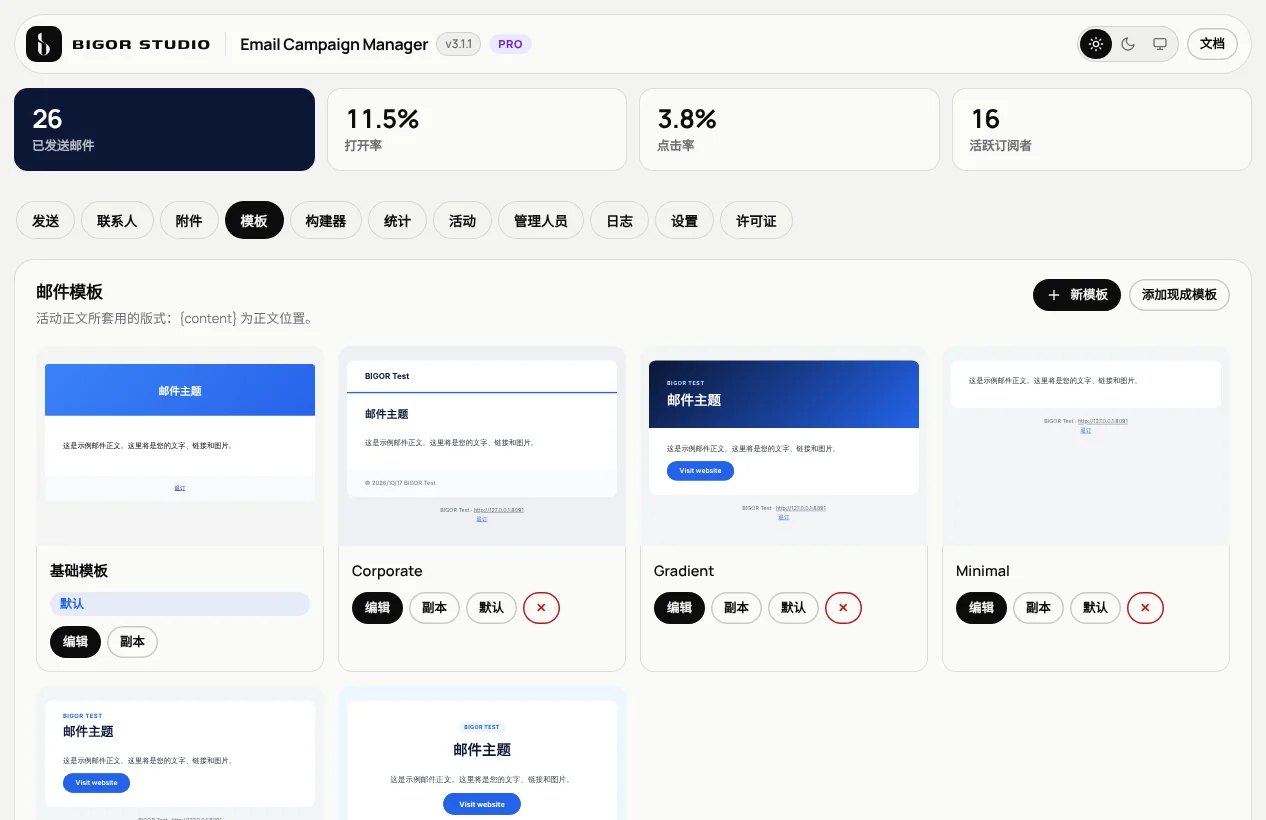Delete the Minimal template
Image resolution: width=1266 pixels, height=820 pixels.
click(1145, 608)
